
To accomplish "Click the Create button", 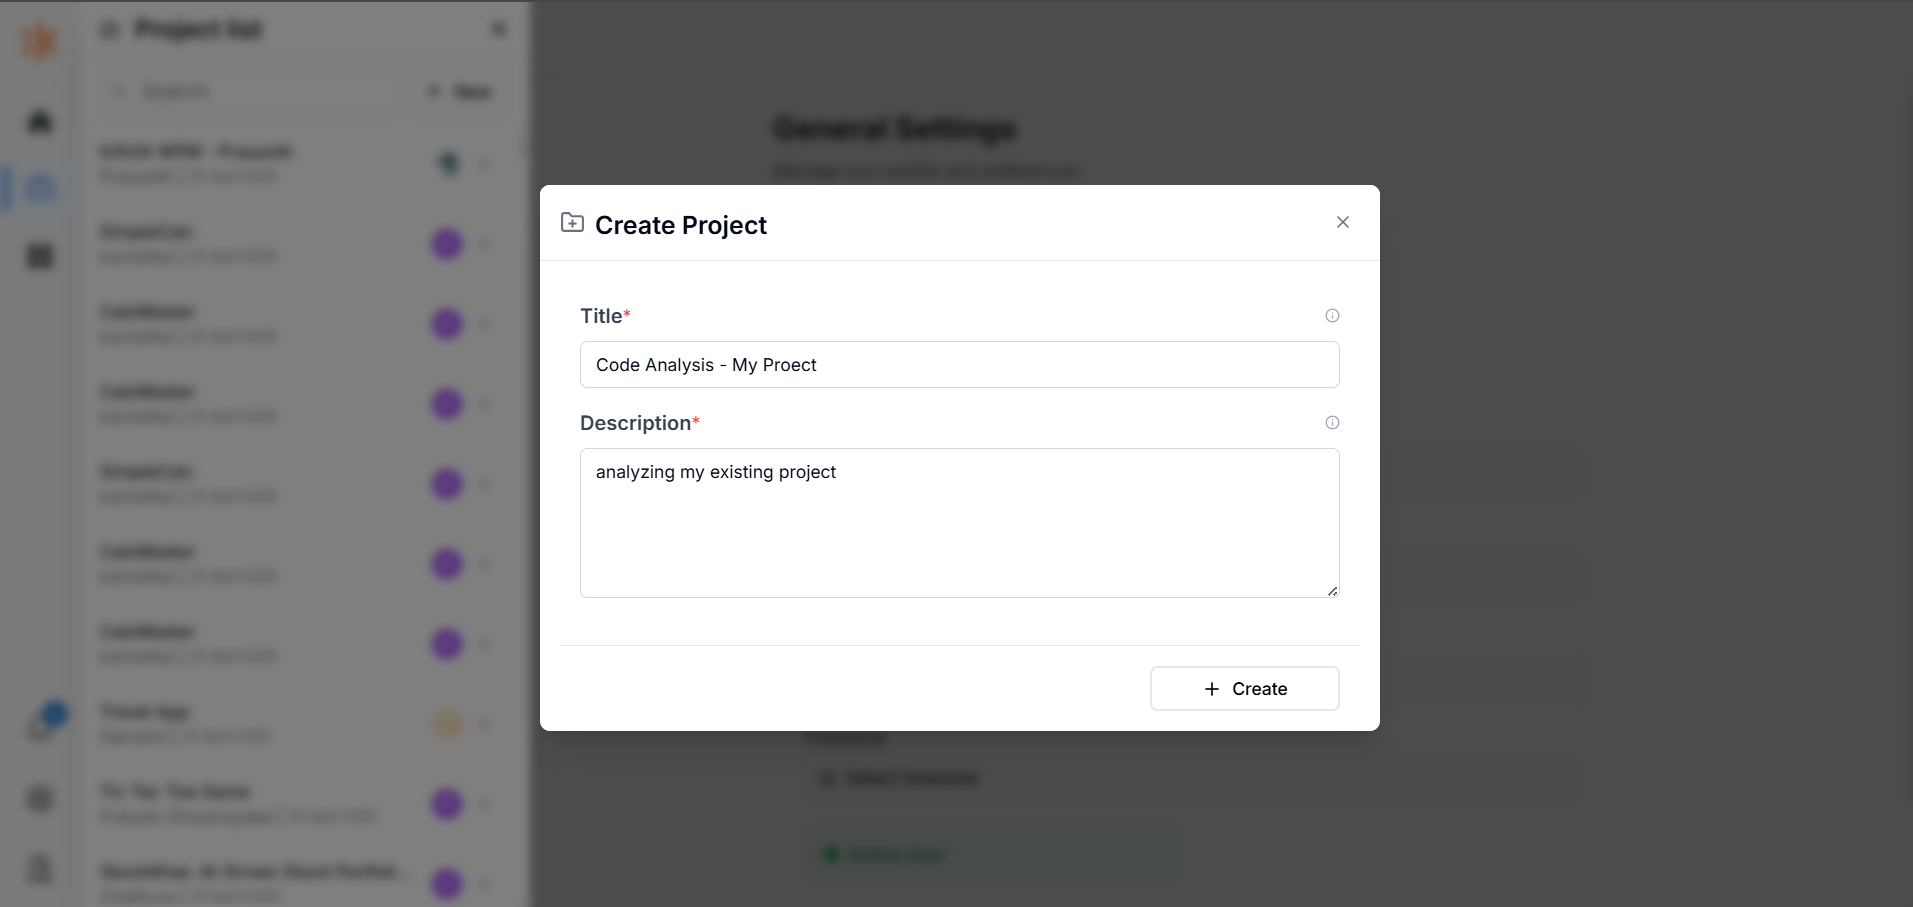I will [x=1245, y=689].
